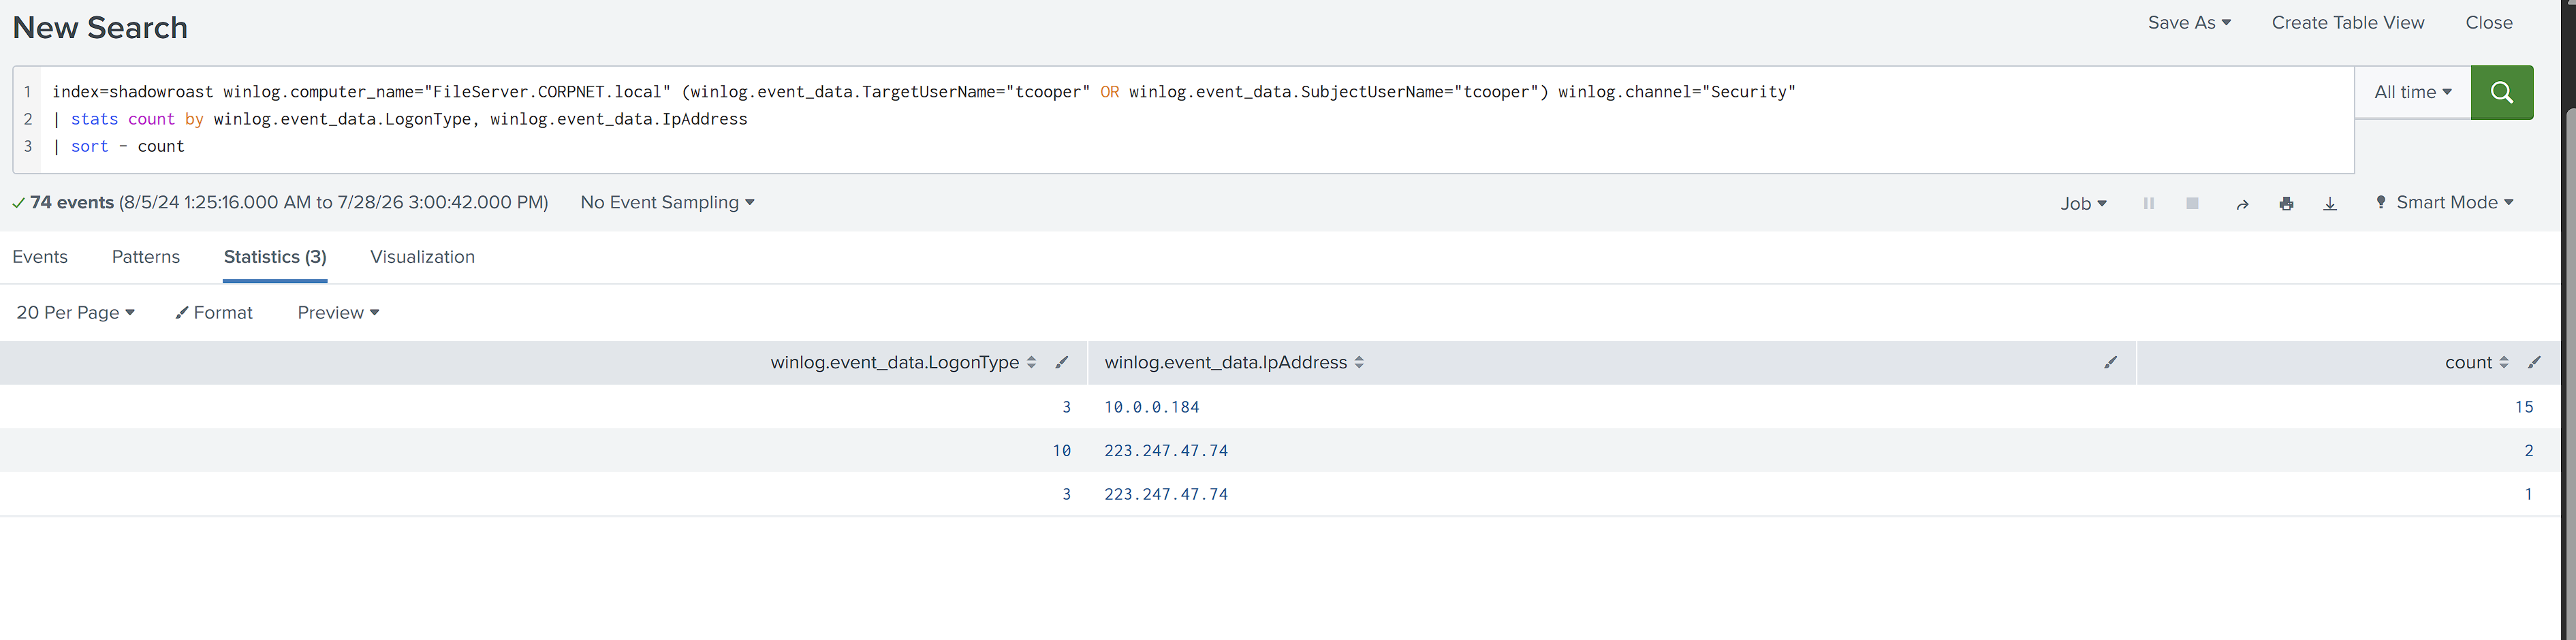Open Format options

214,312
